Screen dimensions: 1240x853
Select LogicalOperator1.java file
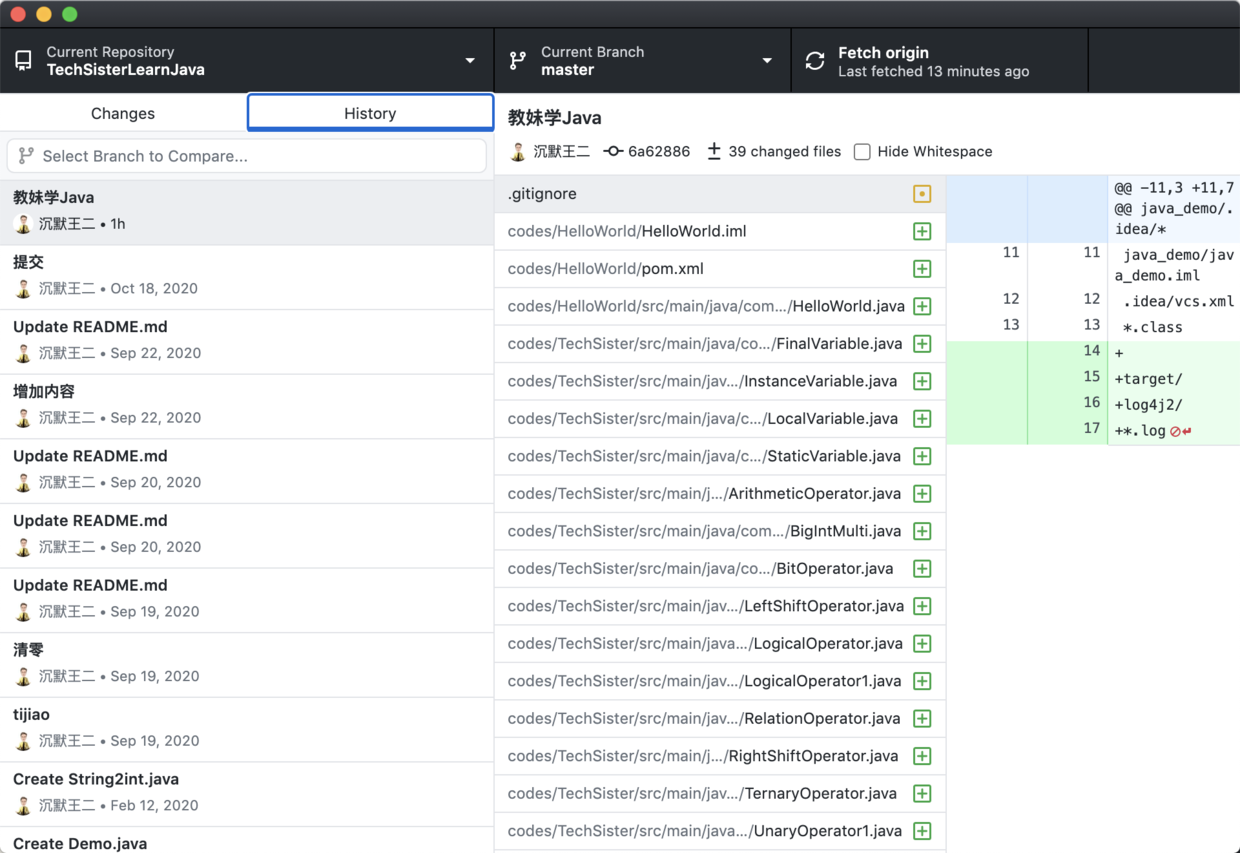click(720, 681)
